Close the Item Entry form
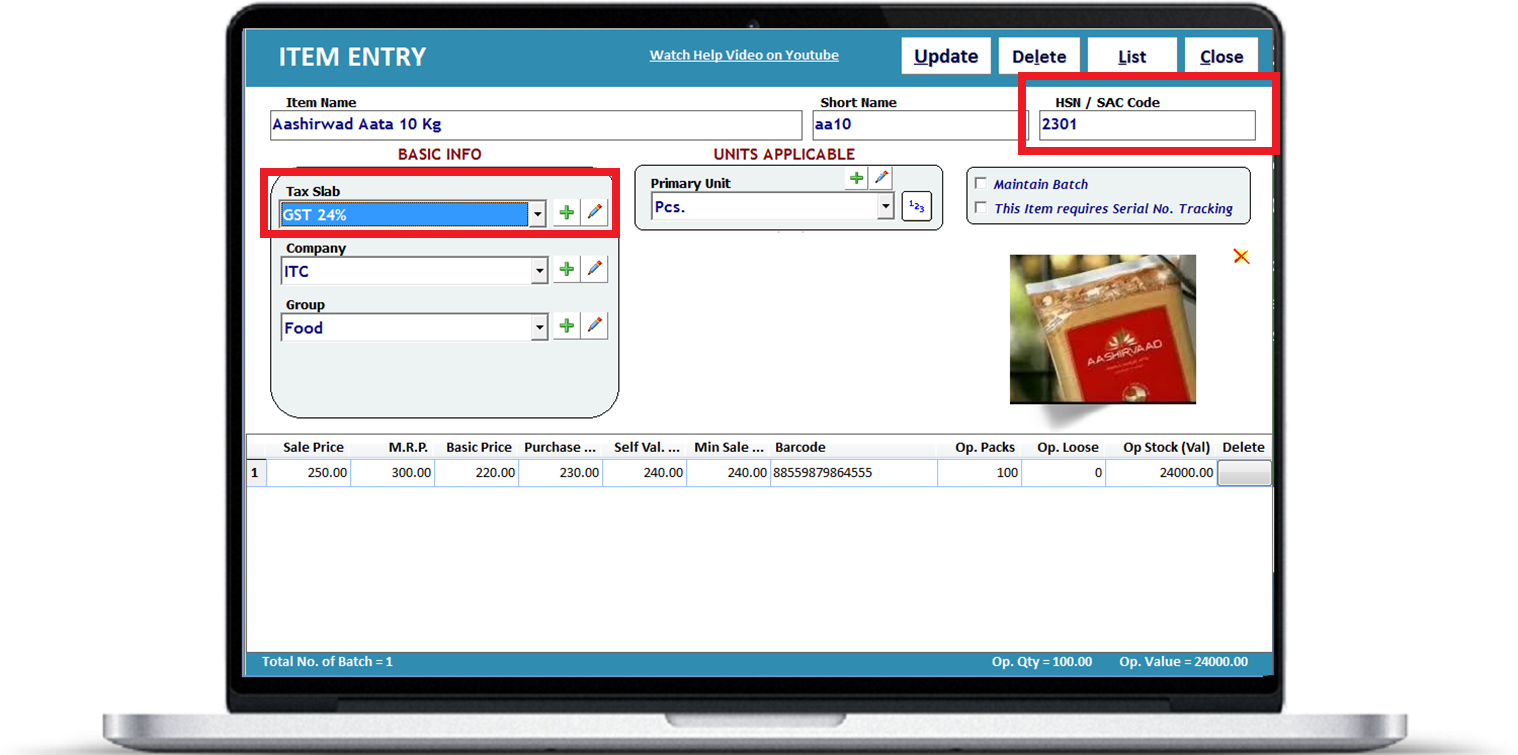This screenshot has width=1518, height=755. (1221, 56)
